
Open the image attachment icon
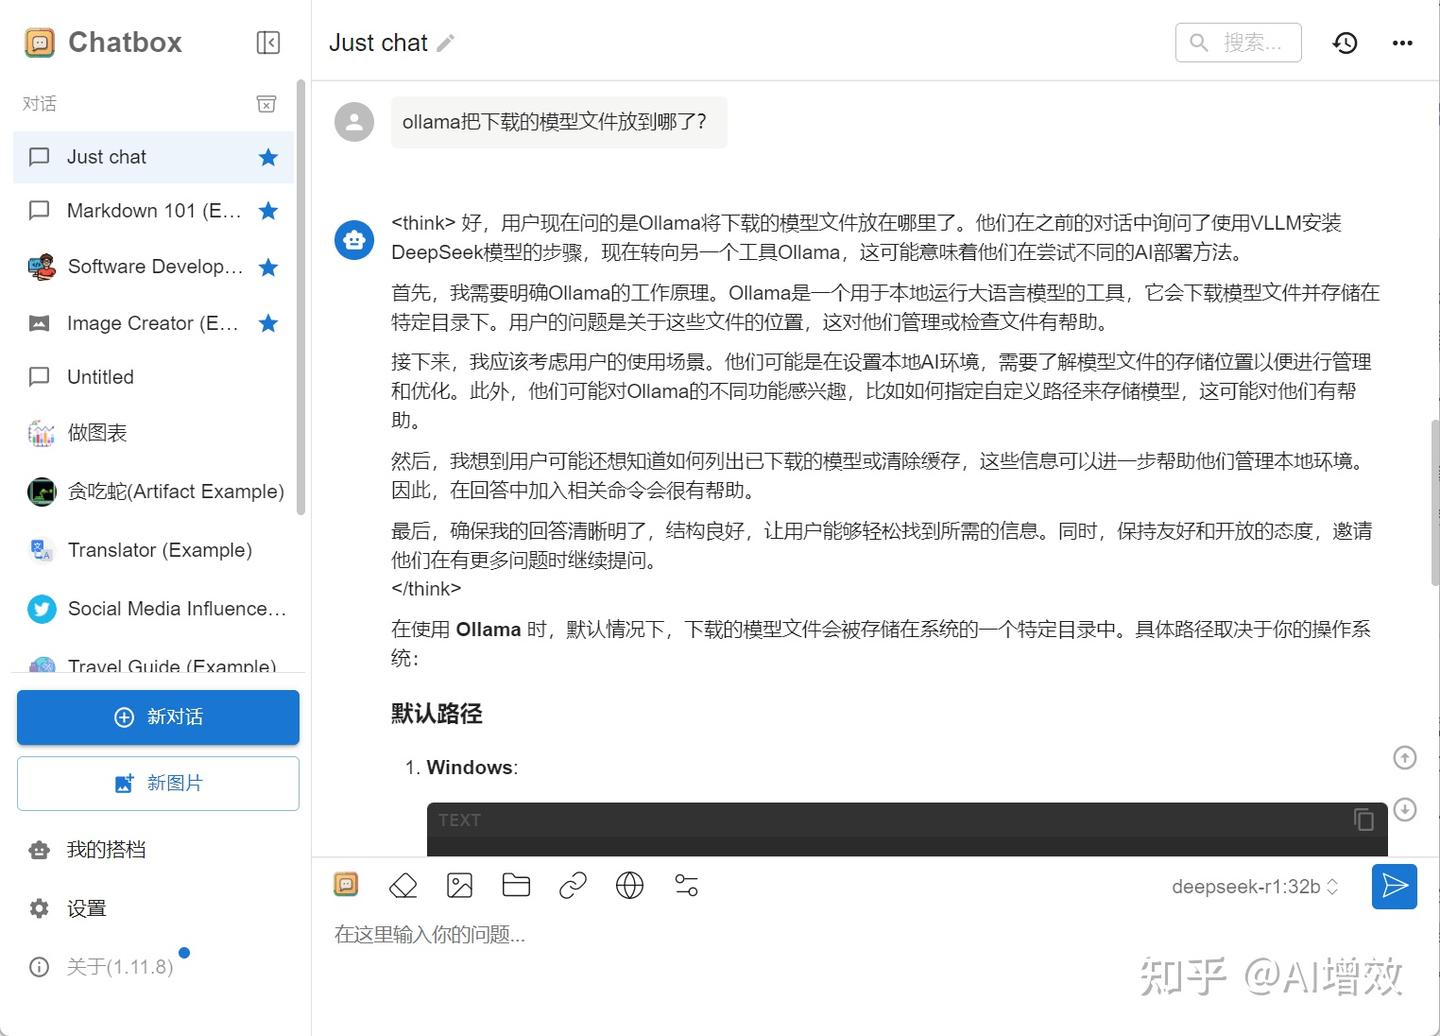click(459, 885)
